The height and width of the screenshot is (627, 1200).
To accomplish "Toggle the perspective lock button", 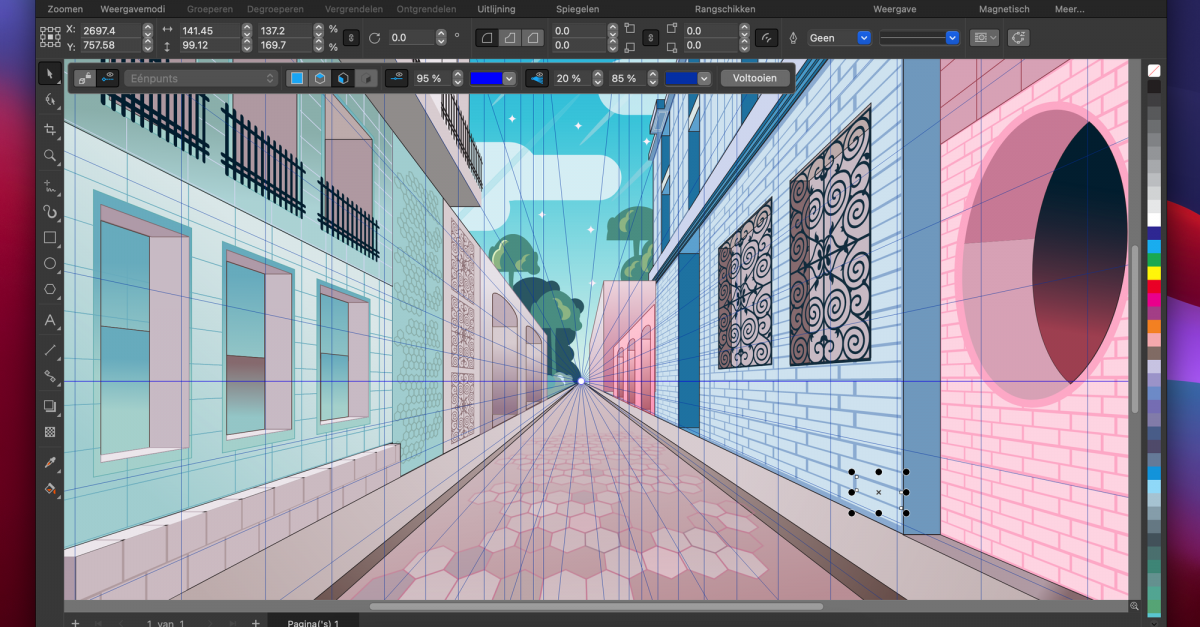I will [x=86, y=78].
